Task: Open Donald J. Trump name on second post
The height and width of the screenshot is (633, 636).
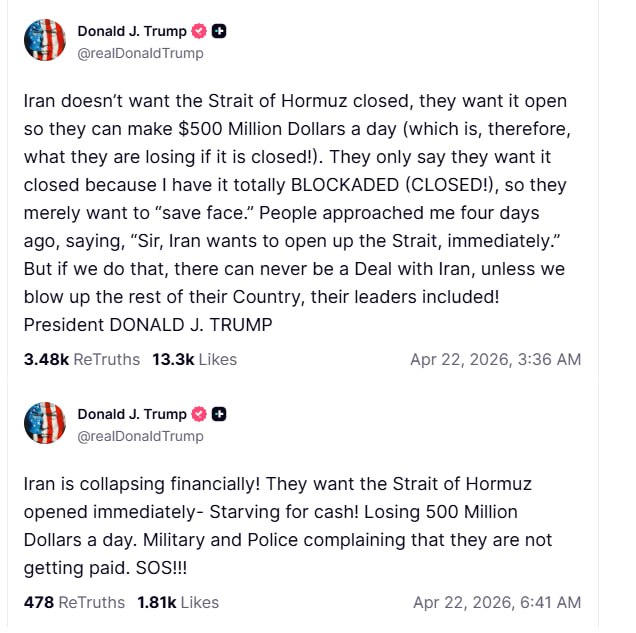Action: (x=131, y=414)
